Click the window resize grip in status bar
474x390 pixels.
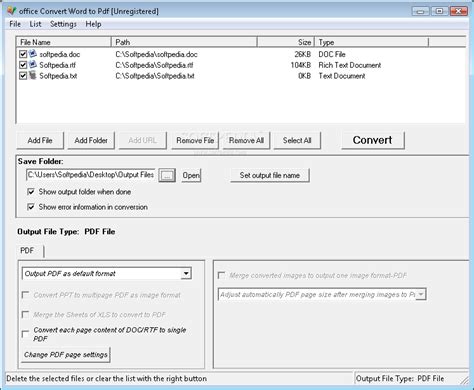464,380
